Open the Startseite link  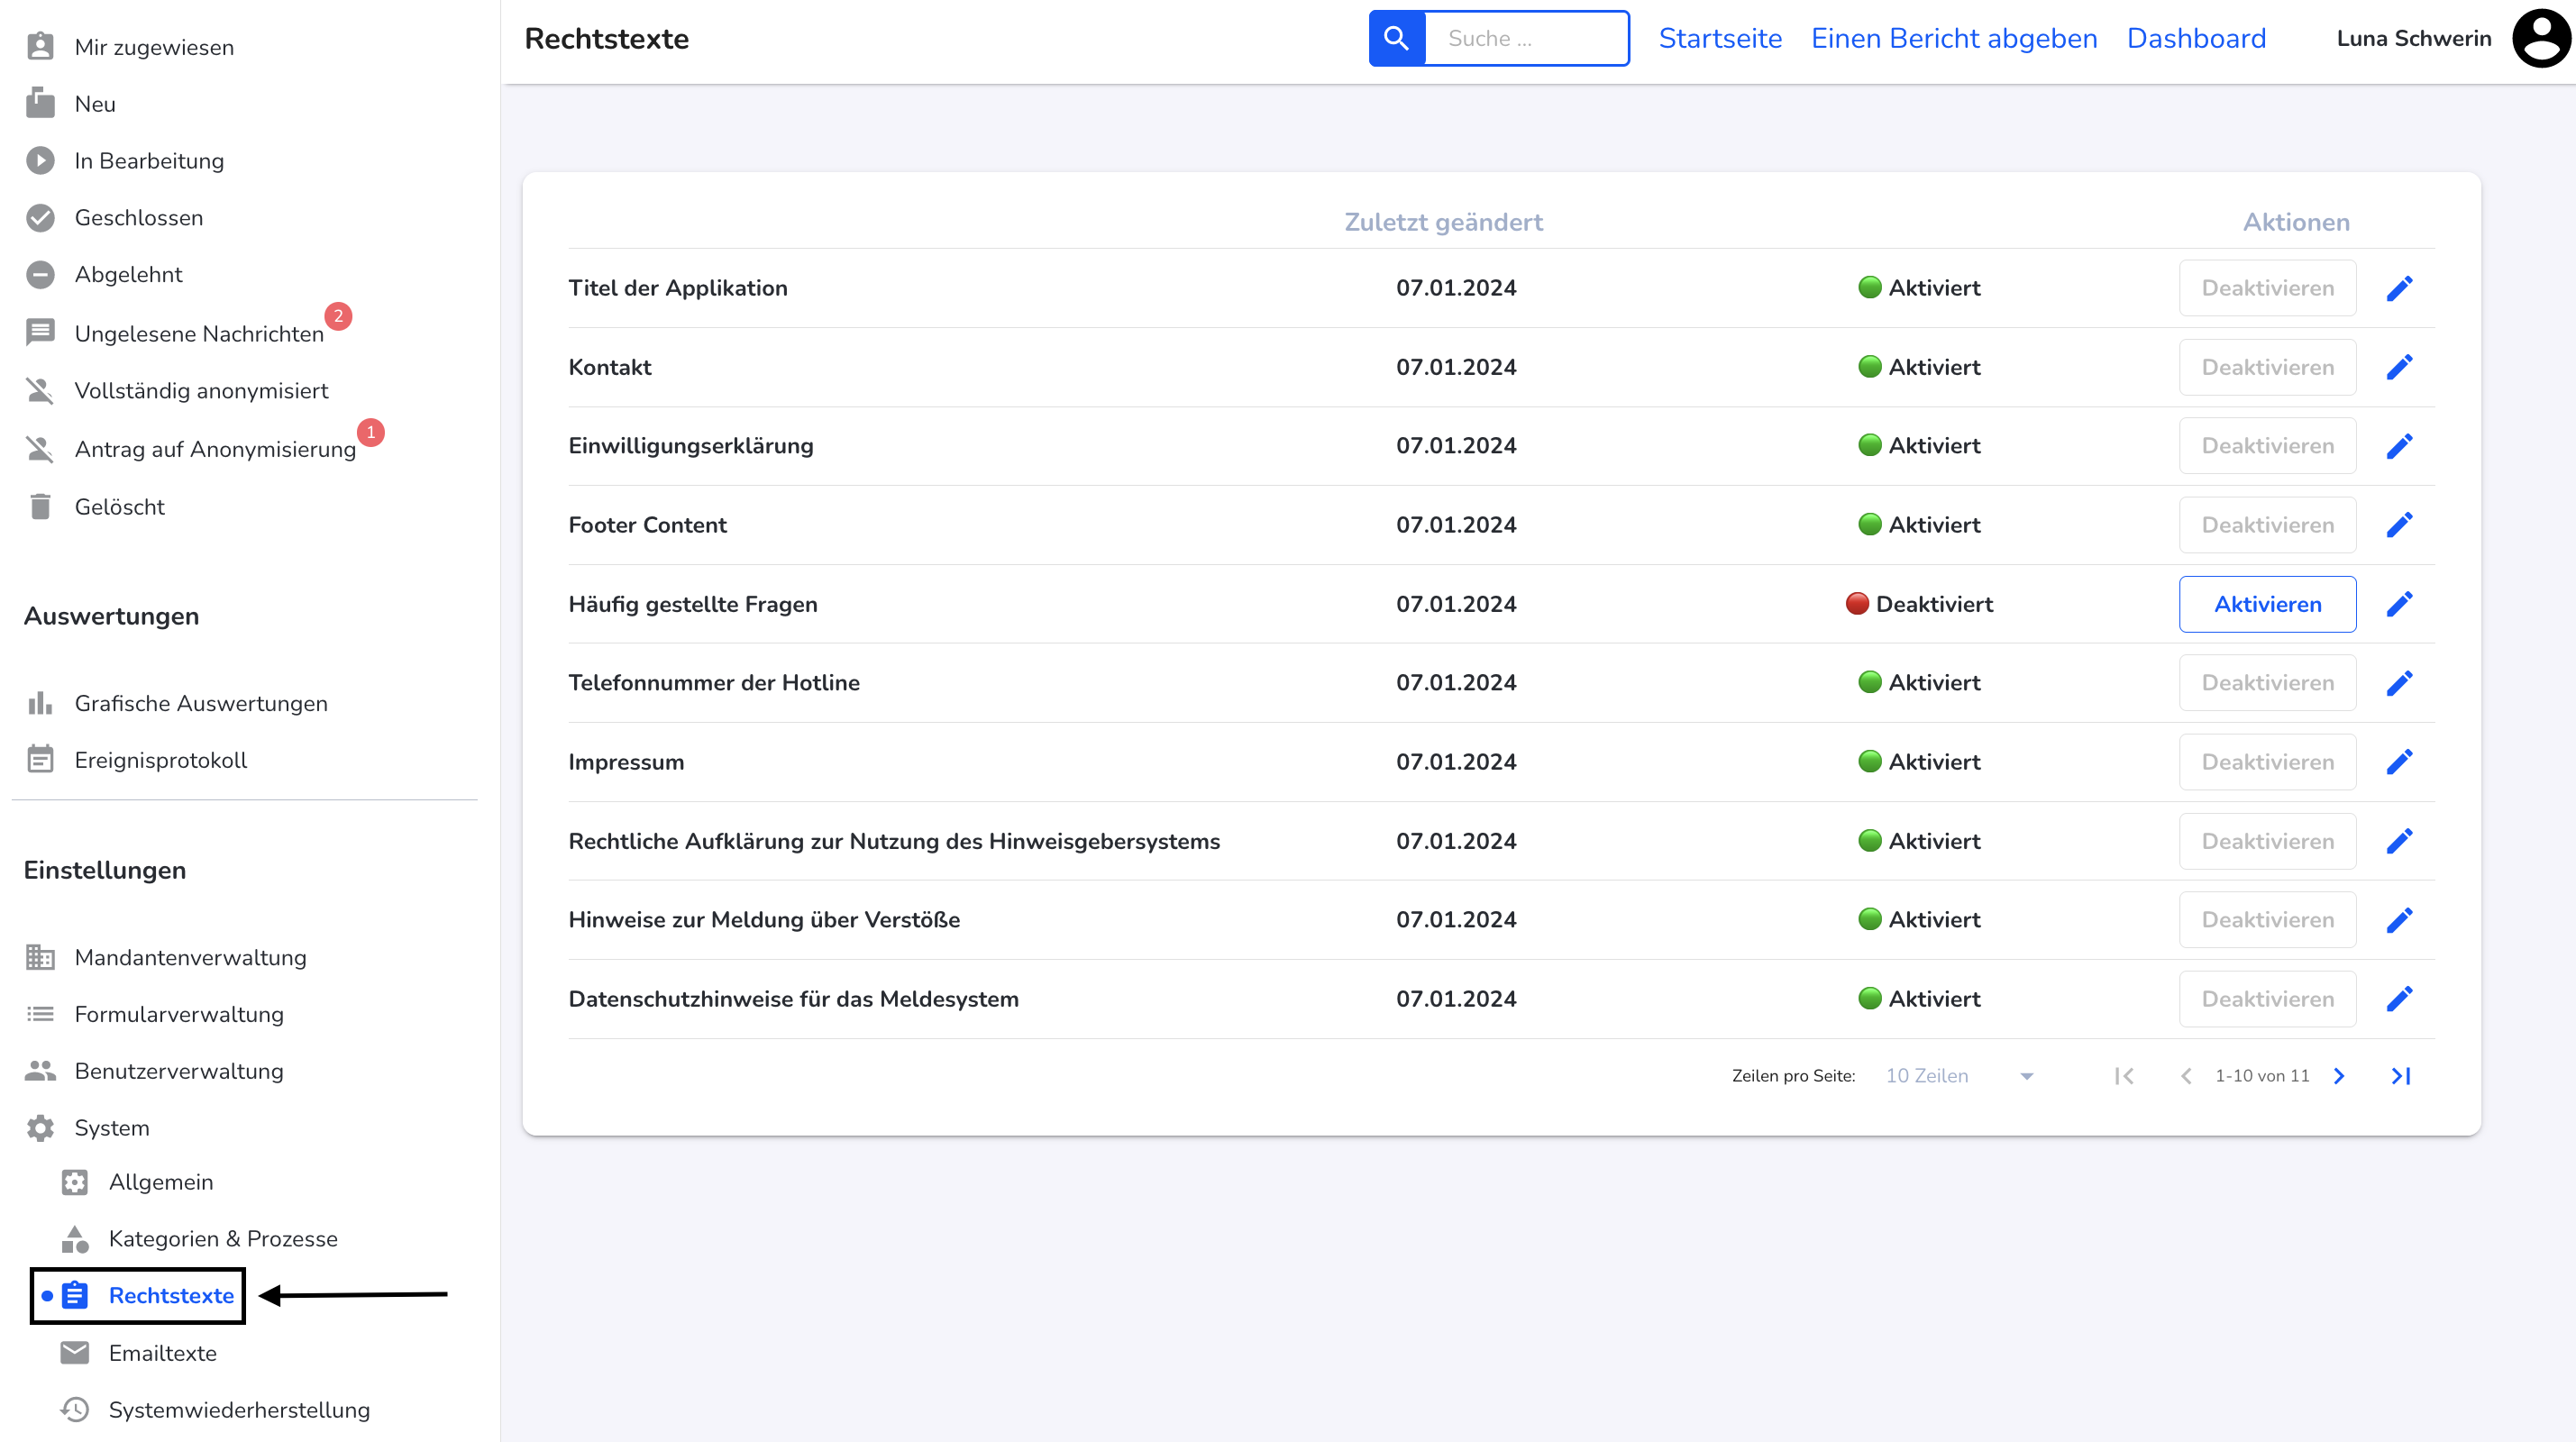pyautogui.click(x=1720, y=38)
